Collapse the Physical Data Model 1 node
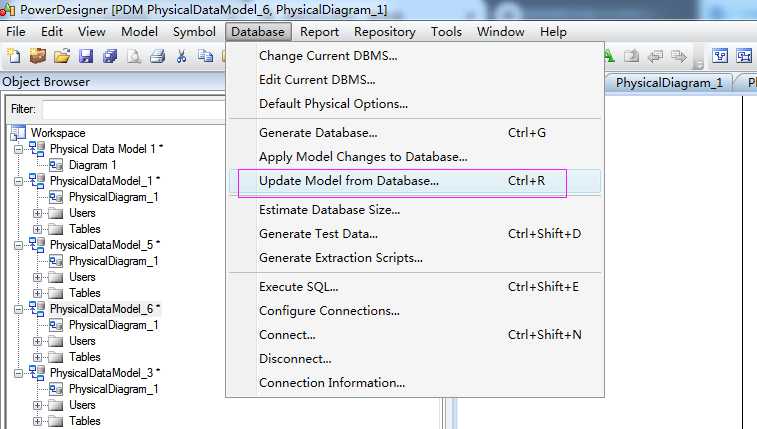 click(18, 149)
